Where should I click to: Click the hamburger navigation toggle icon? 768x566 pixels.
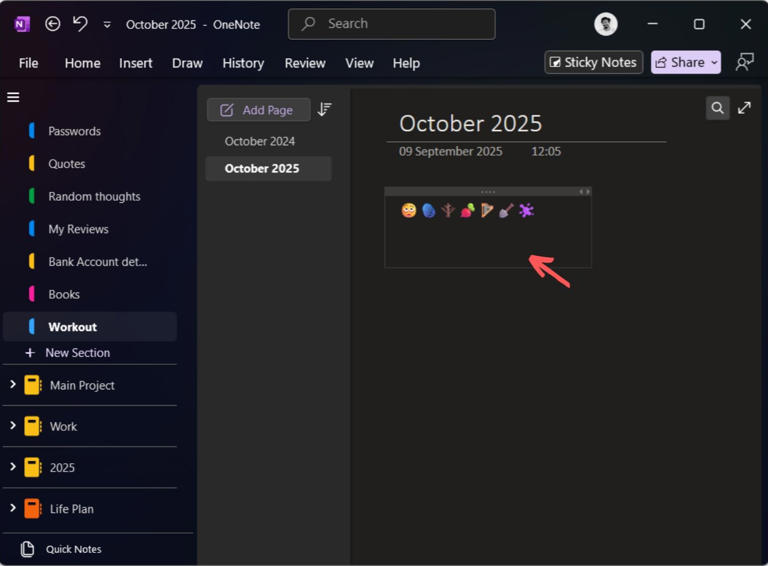coord(13,97)
